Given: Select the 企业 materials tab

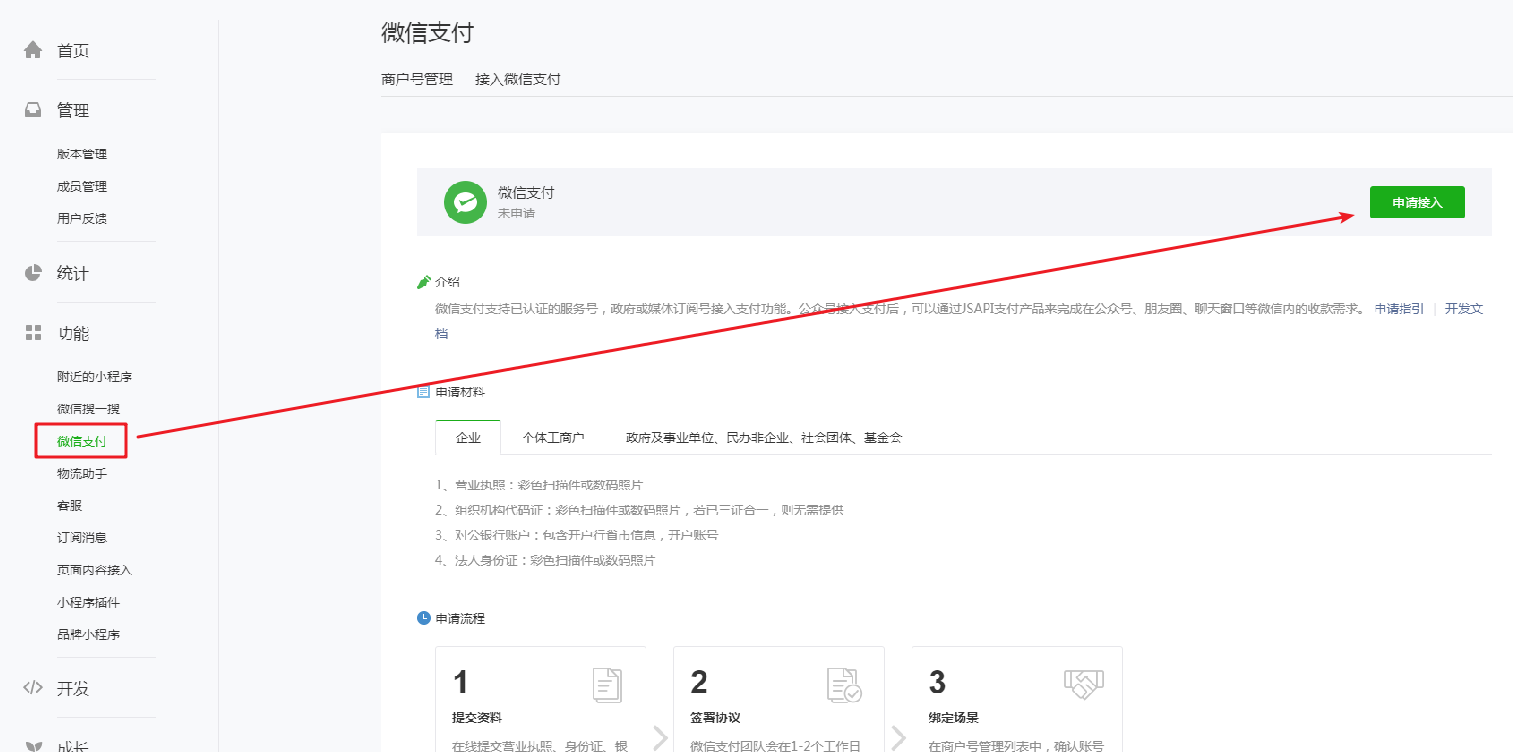Looking at the screenshot, I should pyautogui.click(x=468, y=438).
